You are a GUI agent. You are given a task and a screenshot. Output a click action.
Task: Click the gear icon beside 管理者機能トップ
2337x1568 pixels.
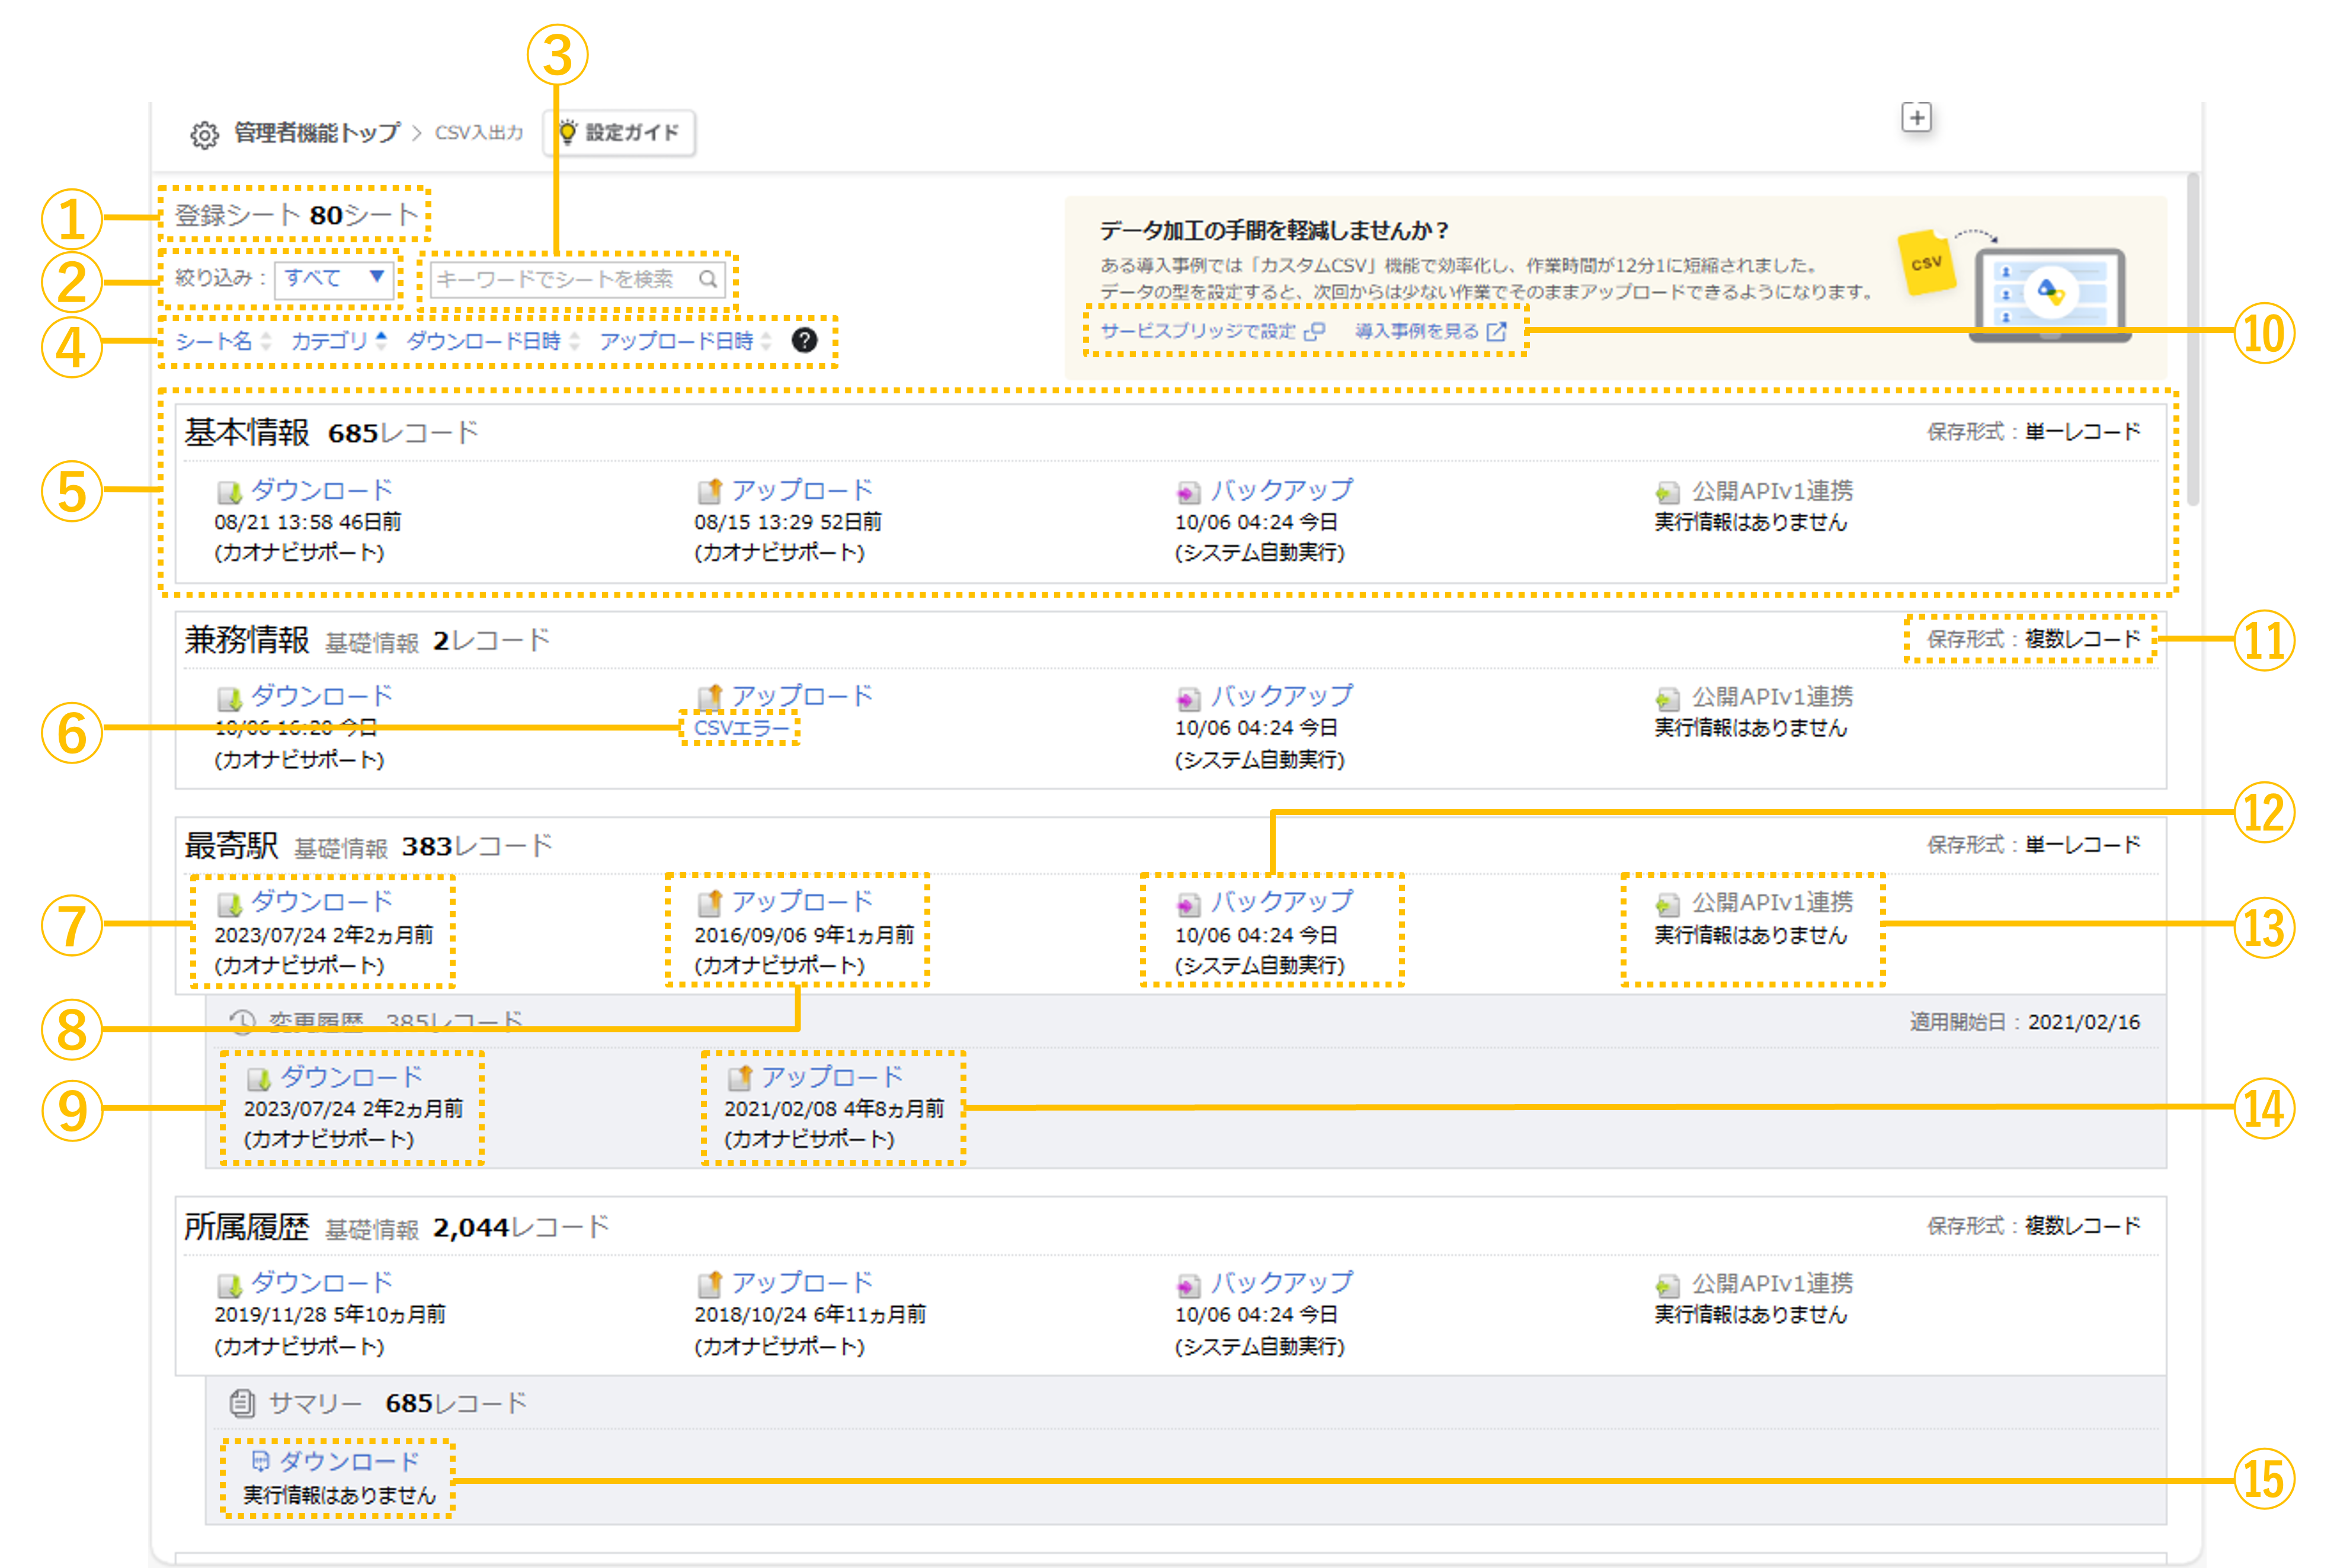click(204, 133)
